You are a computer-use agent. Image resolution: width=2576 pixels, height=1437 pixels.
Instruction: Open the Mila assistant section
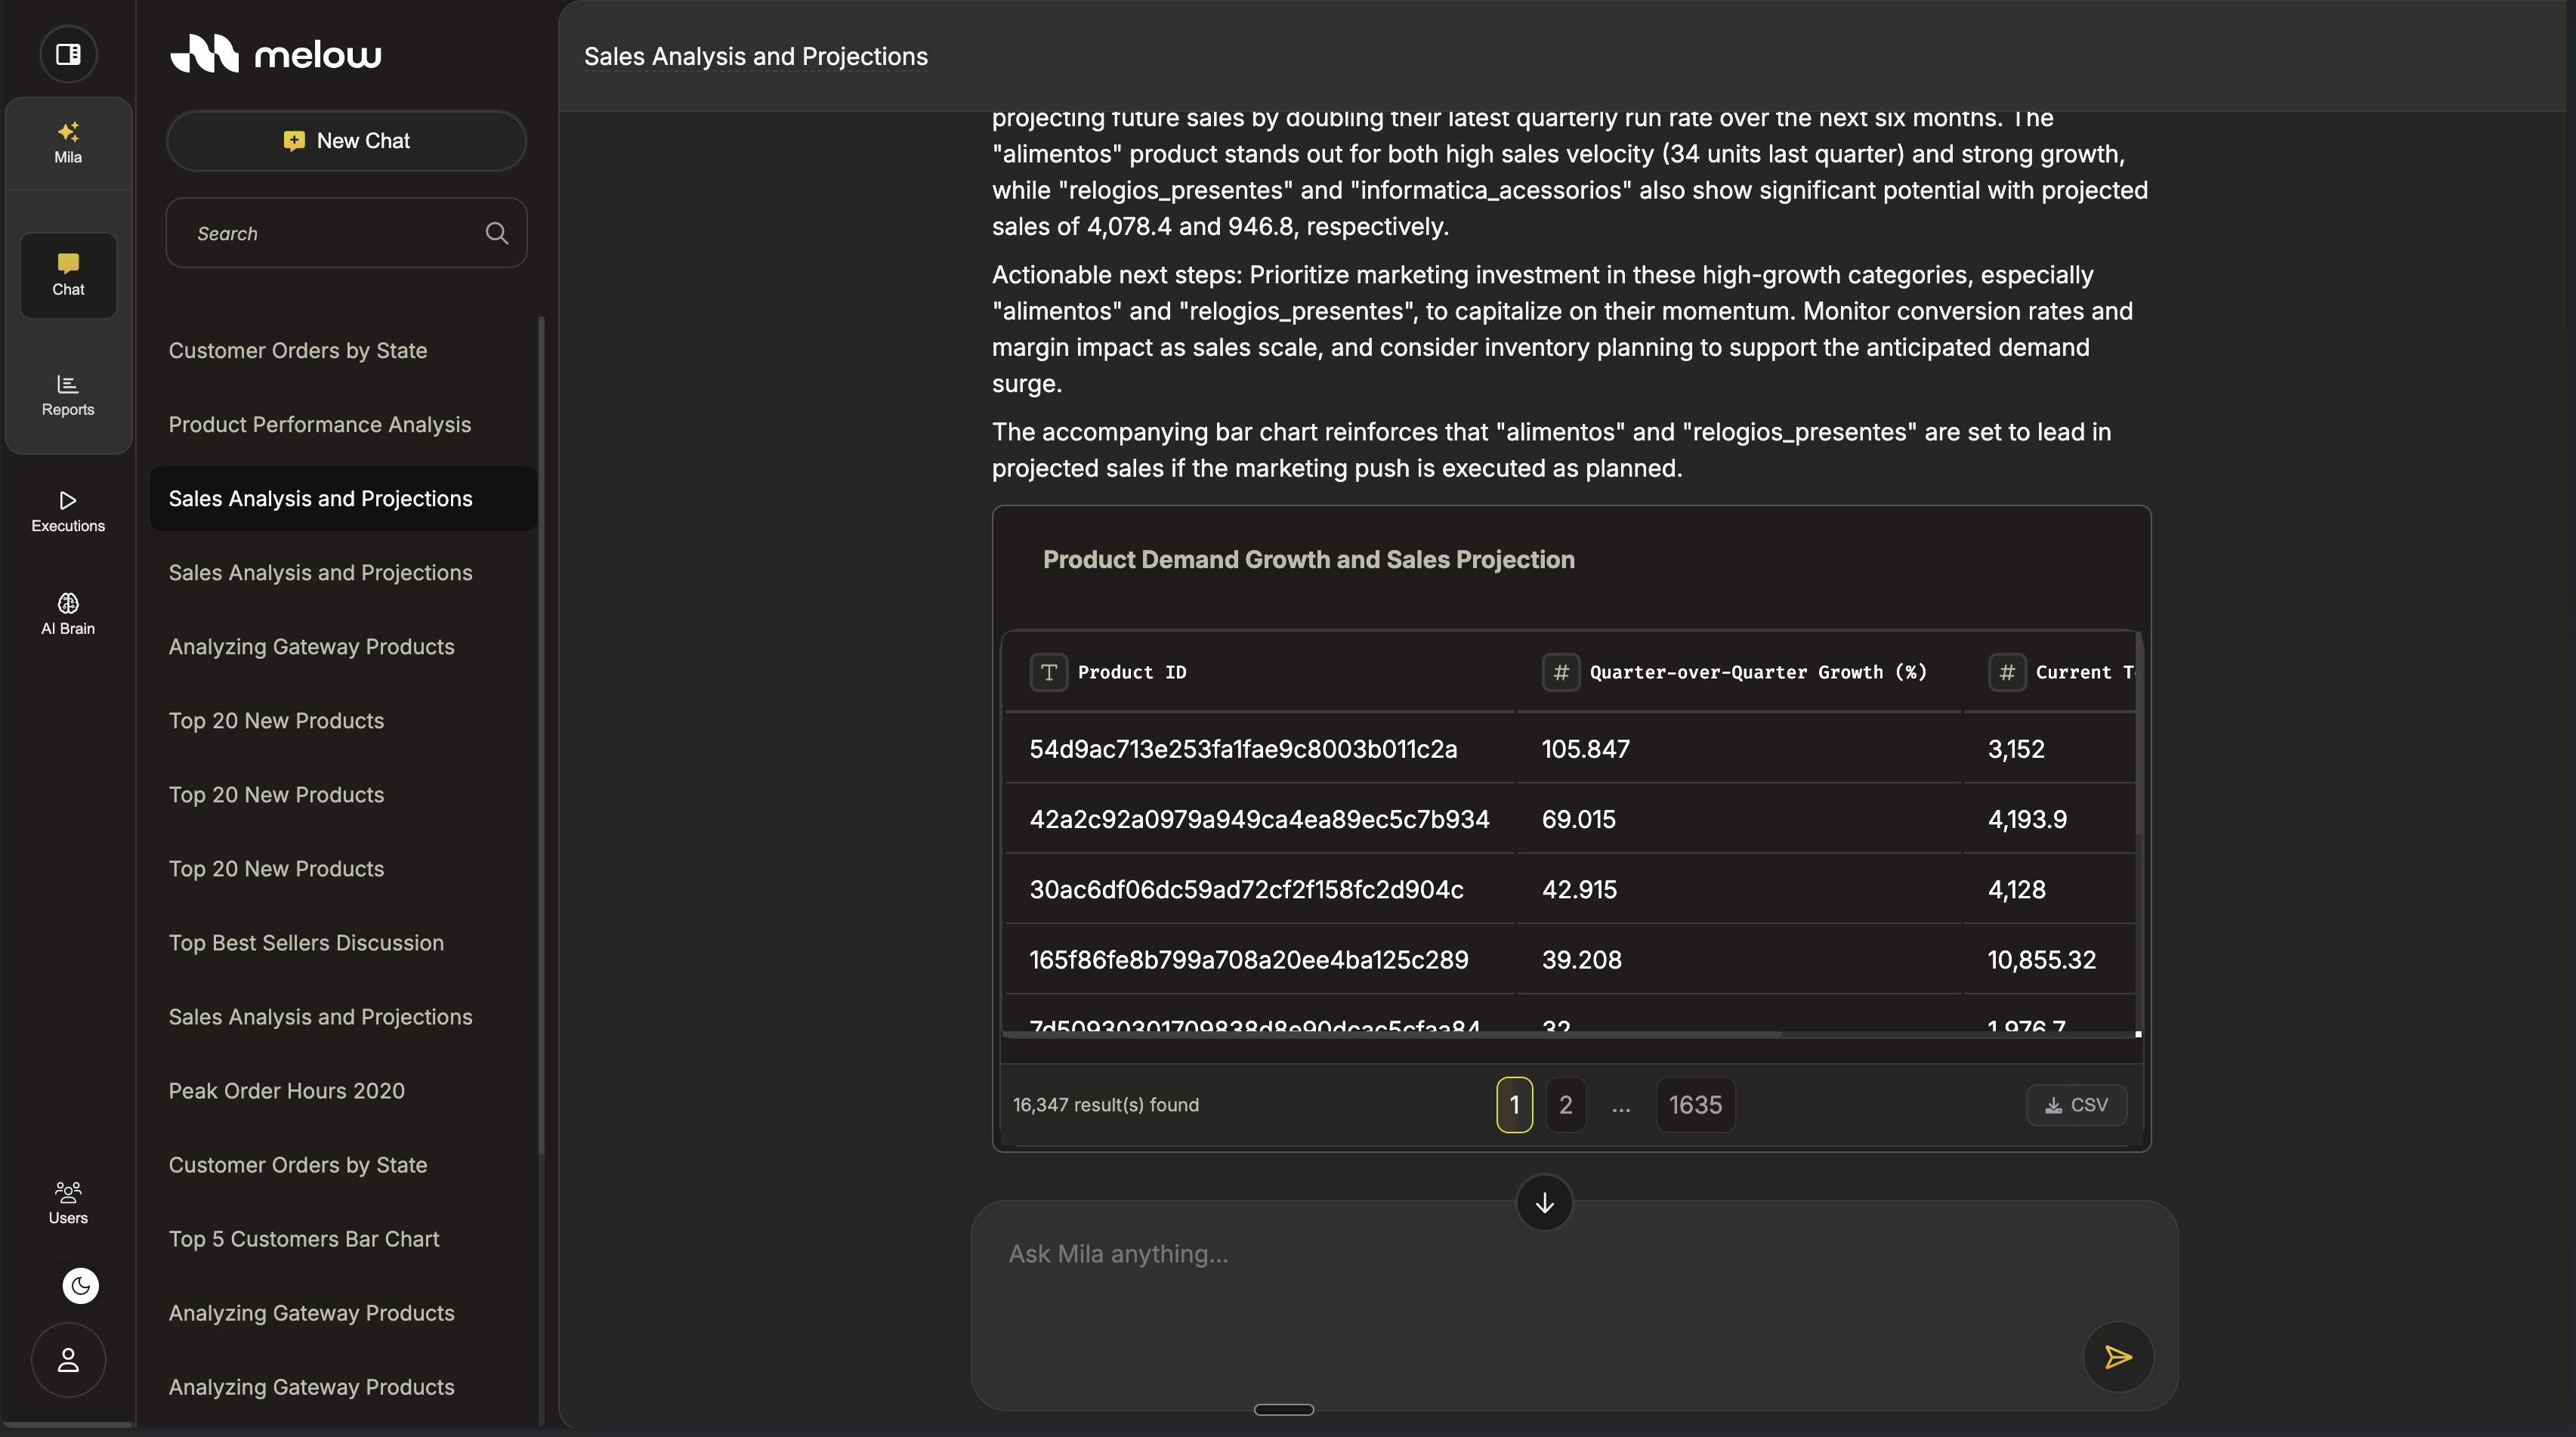[x=68, y=142]
